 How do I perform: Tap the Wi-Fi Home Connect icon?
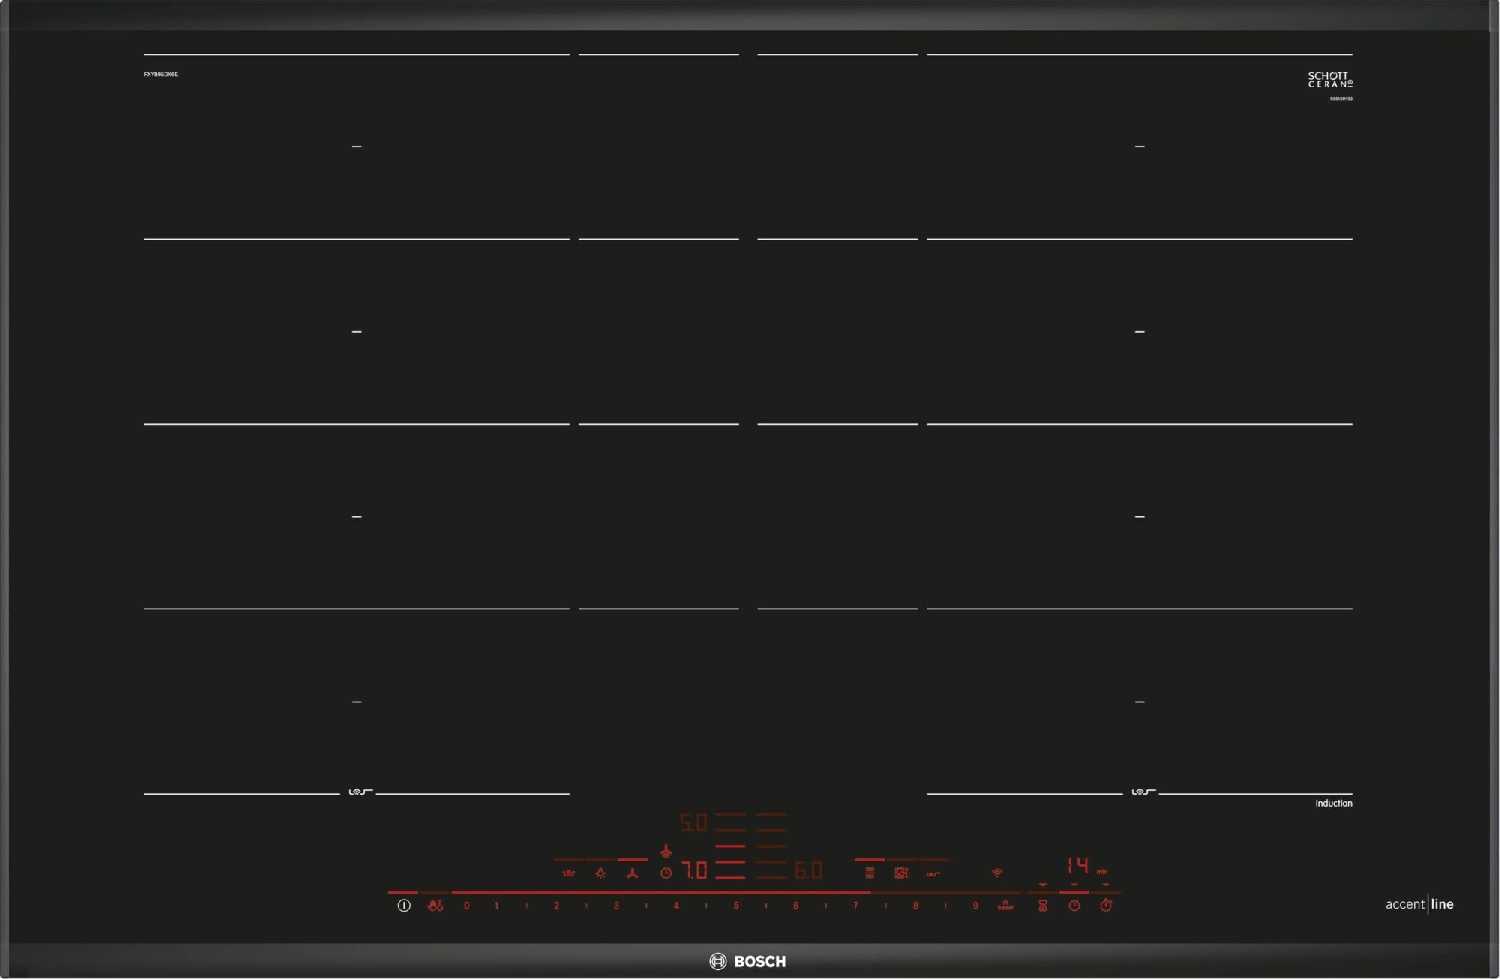[997, 873]
